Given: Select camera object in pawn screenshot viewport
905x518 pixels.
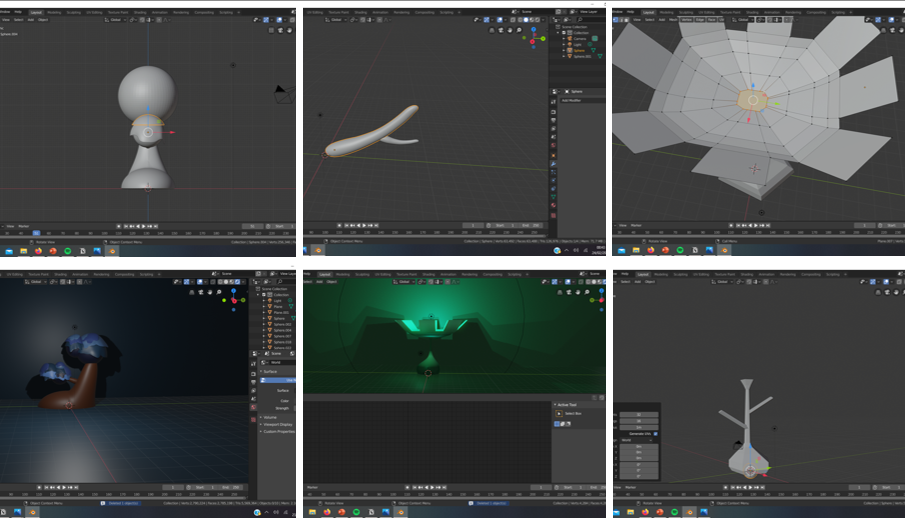Looking at the screenshot, I should pyautogui.click(x=283, y=94).
